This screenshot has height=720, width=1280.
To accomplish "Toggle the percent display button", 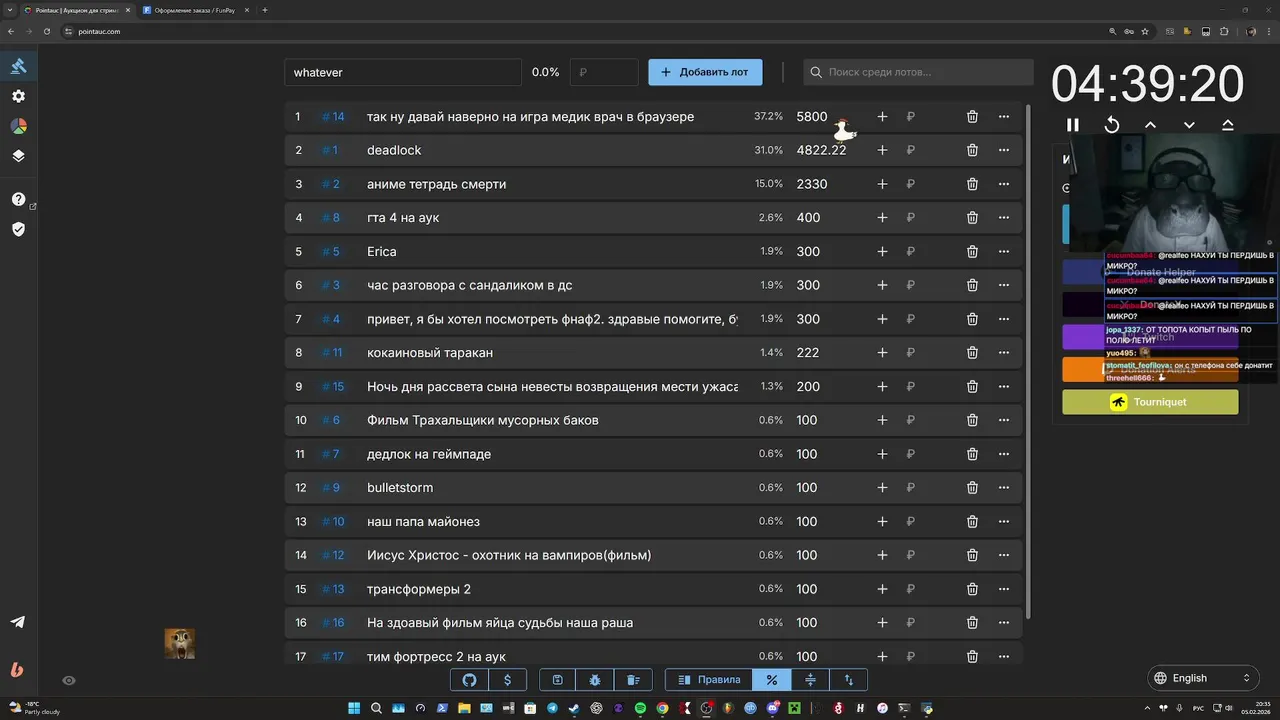I will (772, 680).
